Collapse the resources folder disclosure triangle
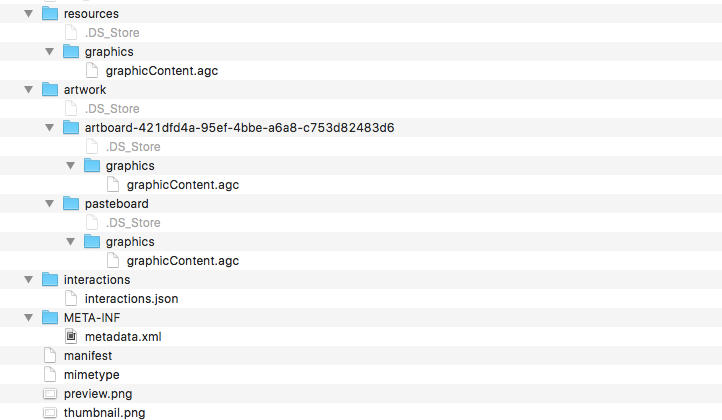Image resolution: width=722 pixels, height=420 pixels. coord(28,14)
